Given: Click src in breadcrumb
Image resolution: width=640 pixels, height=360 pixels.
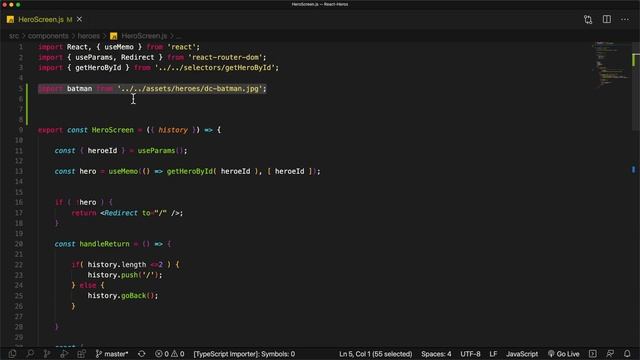Looking at the screenshot, I should tap(14, 36).
